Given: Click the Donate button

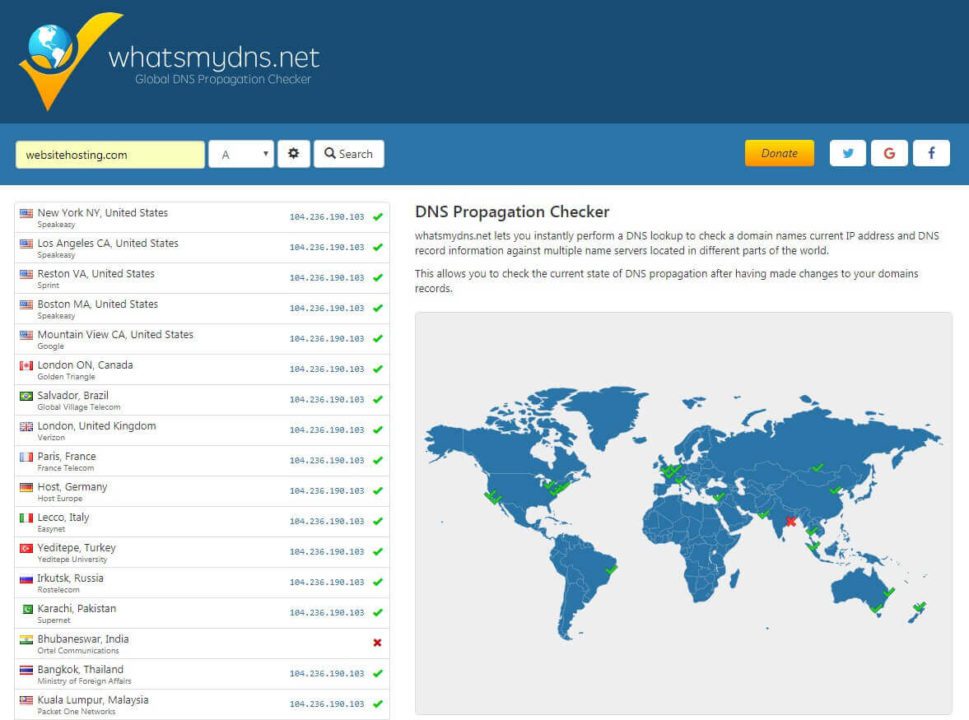Looking at the screenshot, I should [781, 153].
